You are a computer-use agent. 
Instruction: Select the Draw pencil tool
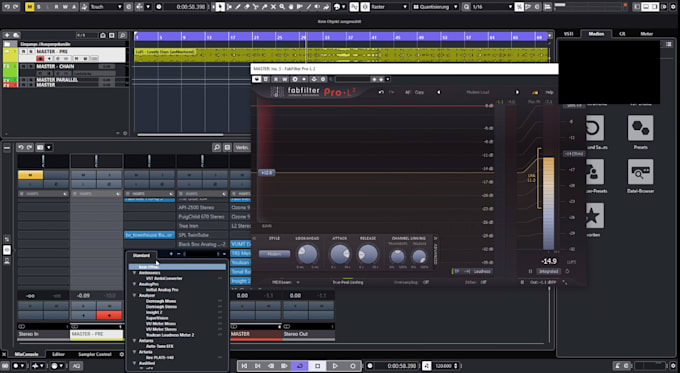(238, 7)
